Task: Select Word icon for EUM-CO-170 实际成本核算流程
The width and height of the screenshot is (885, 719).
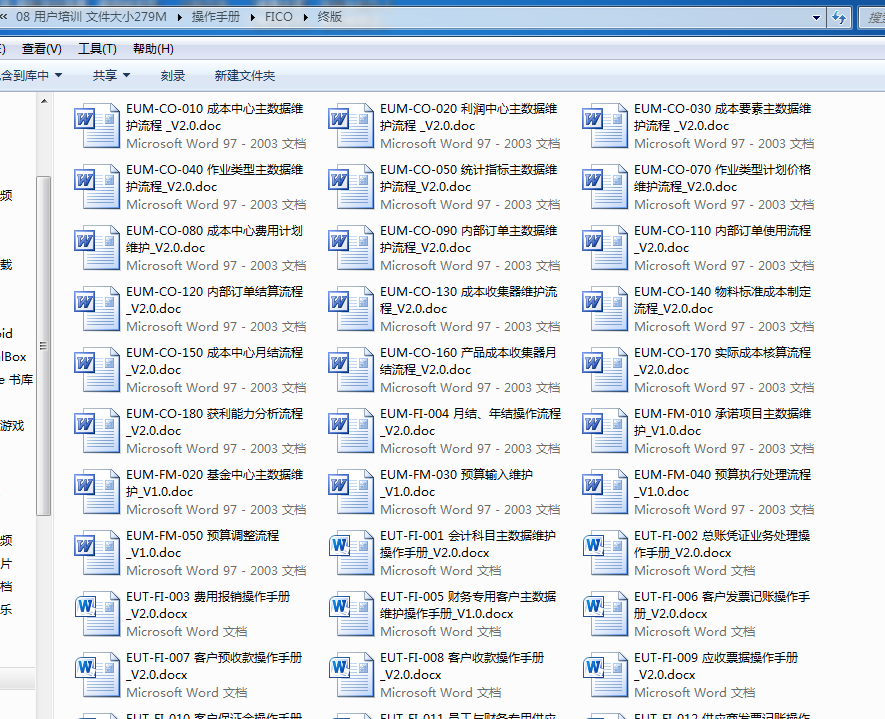Action: 604,369
